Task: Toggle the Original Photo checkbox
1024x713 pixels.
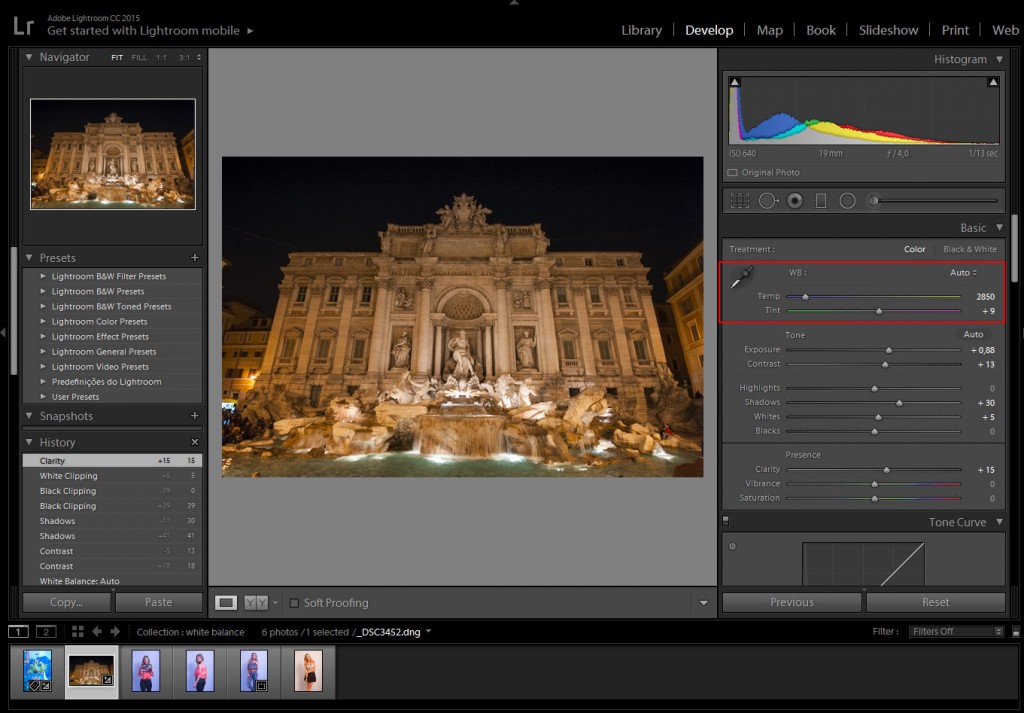Action: [x=732, y=172]
